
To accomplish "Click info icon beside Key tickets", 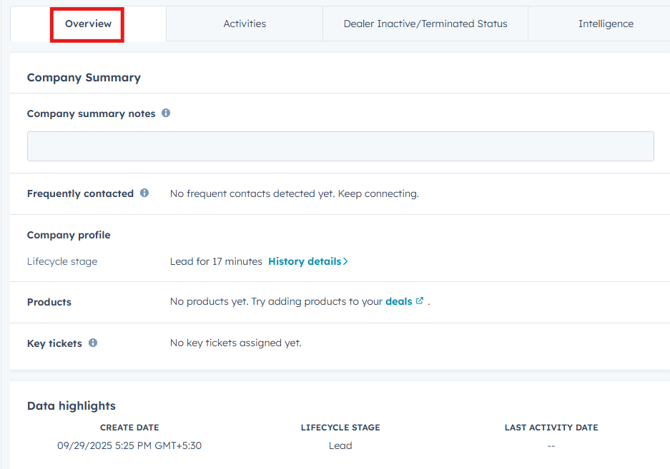I will pyautogui.click(x=93, y=342).
